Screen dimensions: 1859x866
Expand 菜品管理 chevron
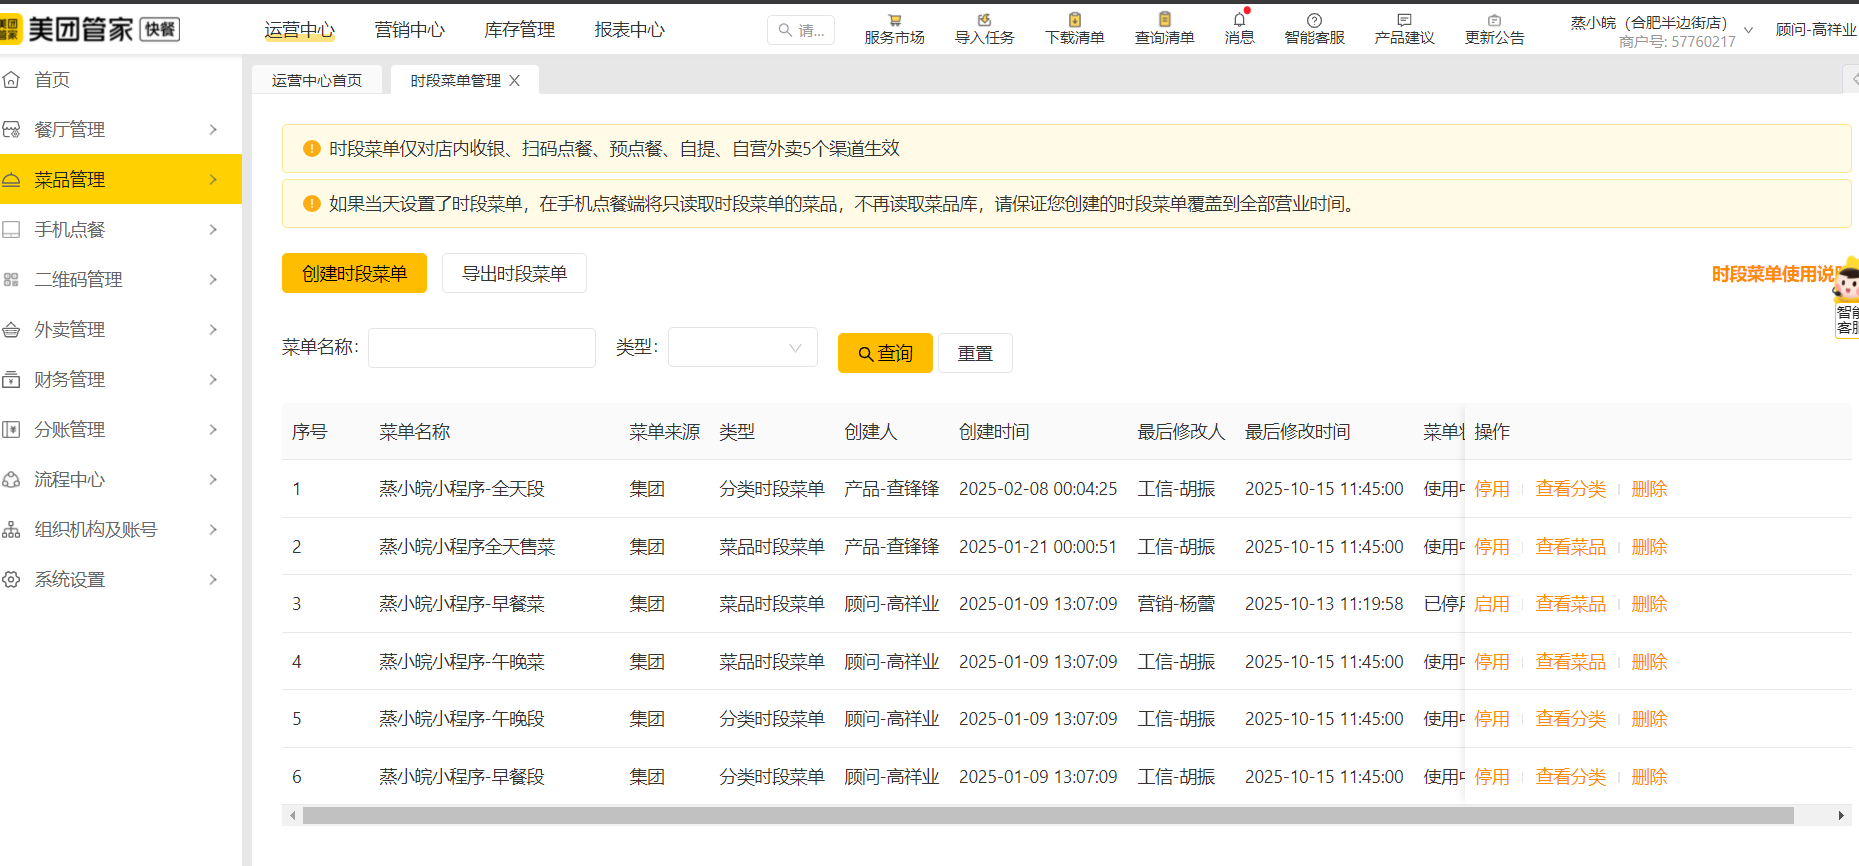pos(213,179)
